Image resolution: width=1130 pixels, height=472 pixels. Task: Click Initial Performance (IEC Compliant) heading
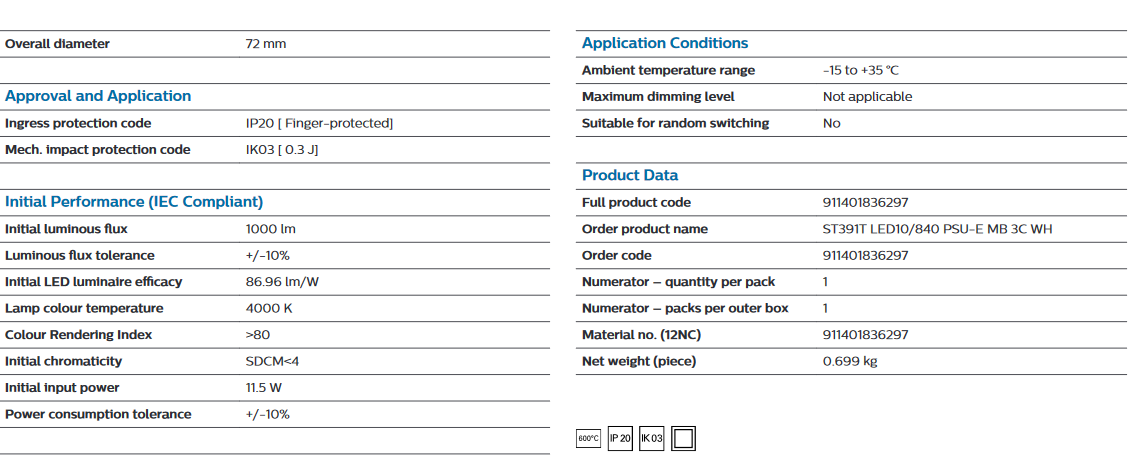134,202
